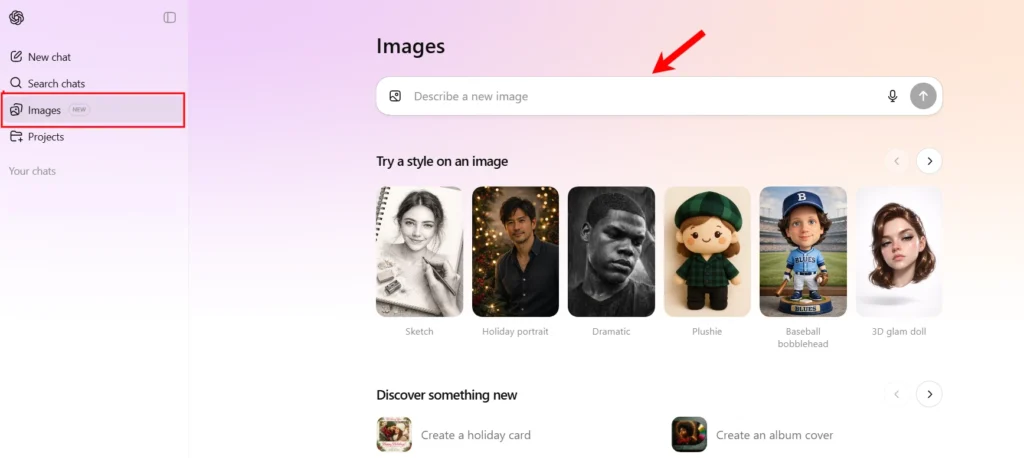Click the Images sidebar icon

[x=16, y=110]
